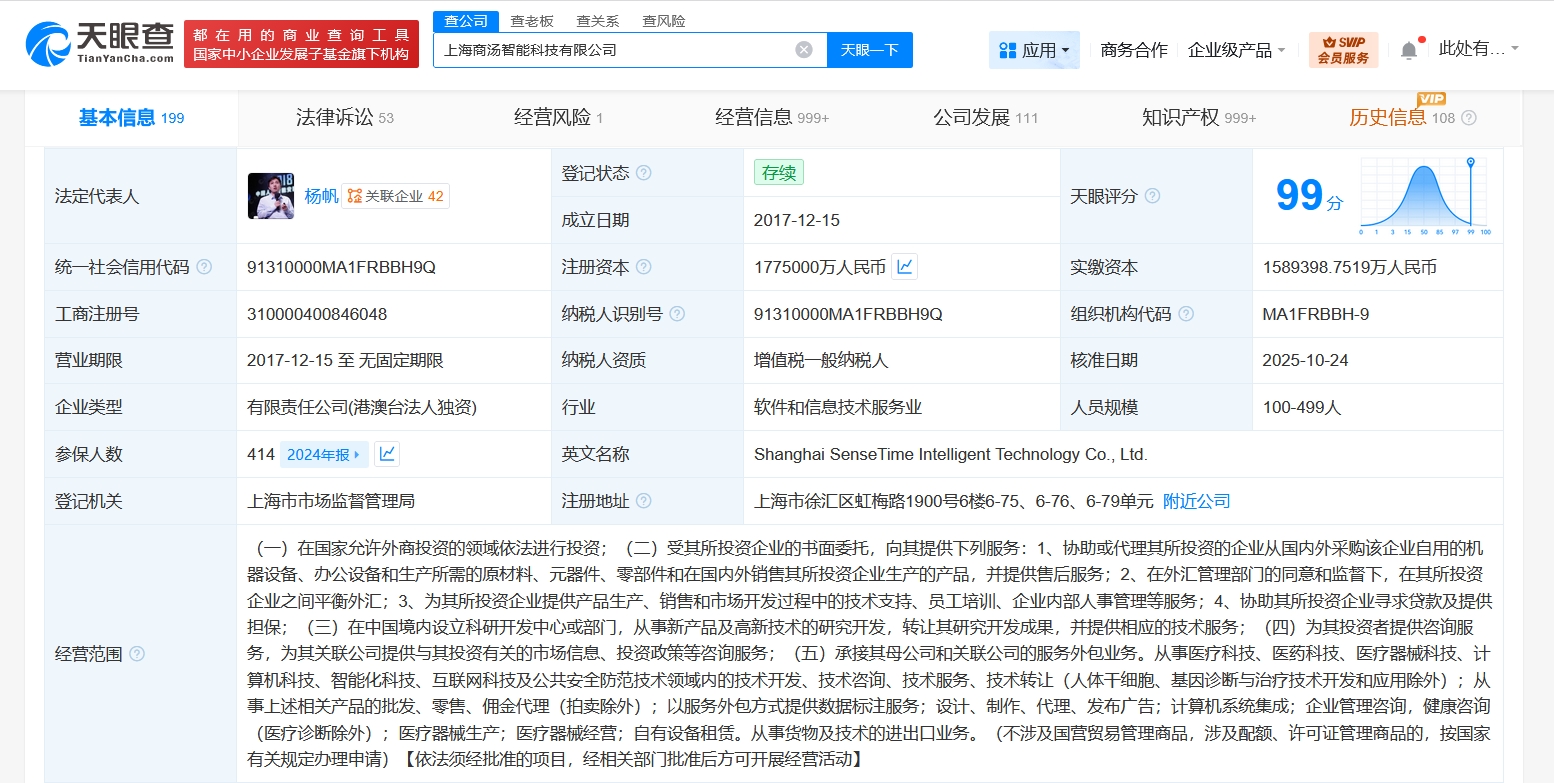Image resolution: width=1554 pixels, height=783 pixels.
Task: Click the company name search input field
Action: tap(610, 50)
